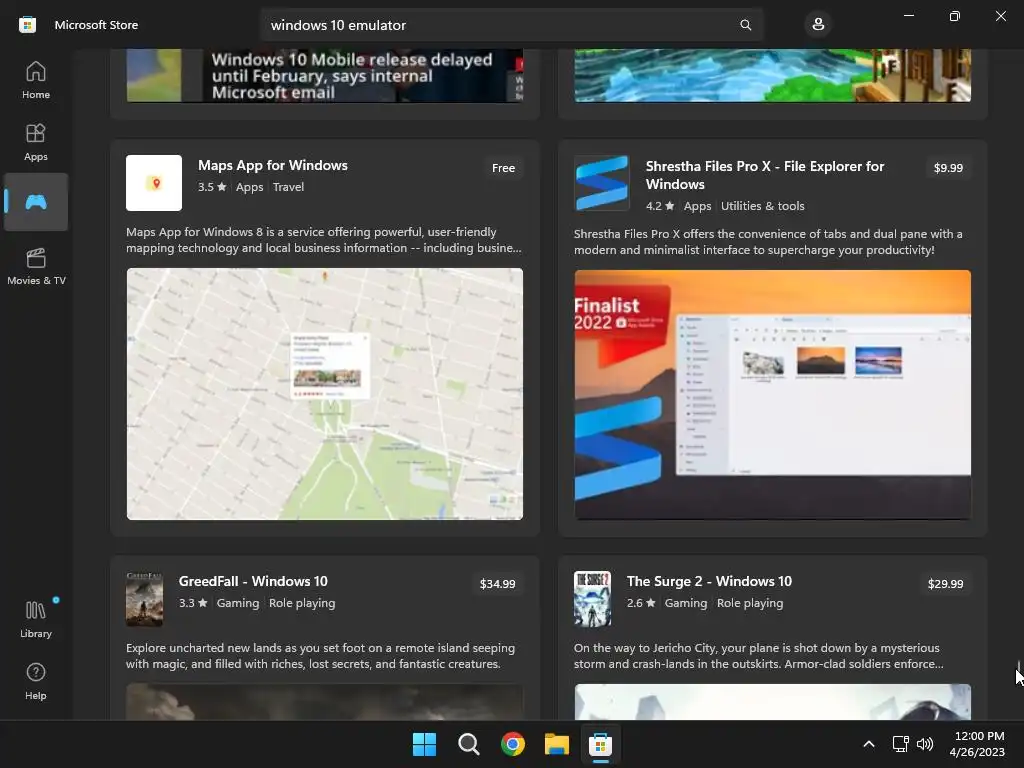1024x768 pixels.
Task: Click the Travel category under Maps App
Action: 289,187
